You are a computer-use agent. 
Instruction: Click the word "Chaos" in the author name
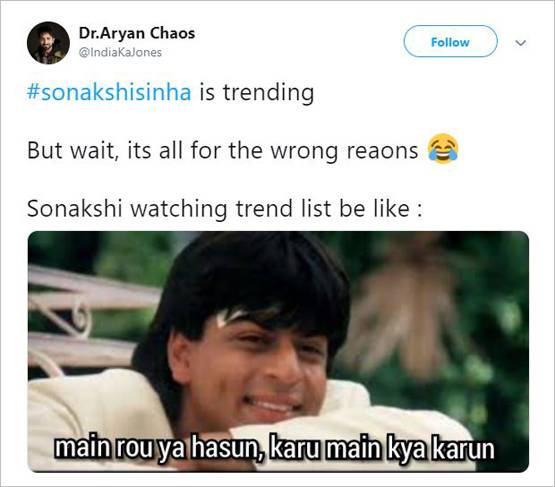(x=172, y=33)
